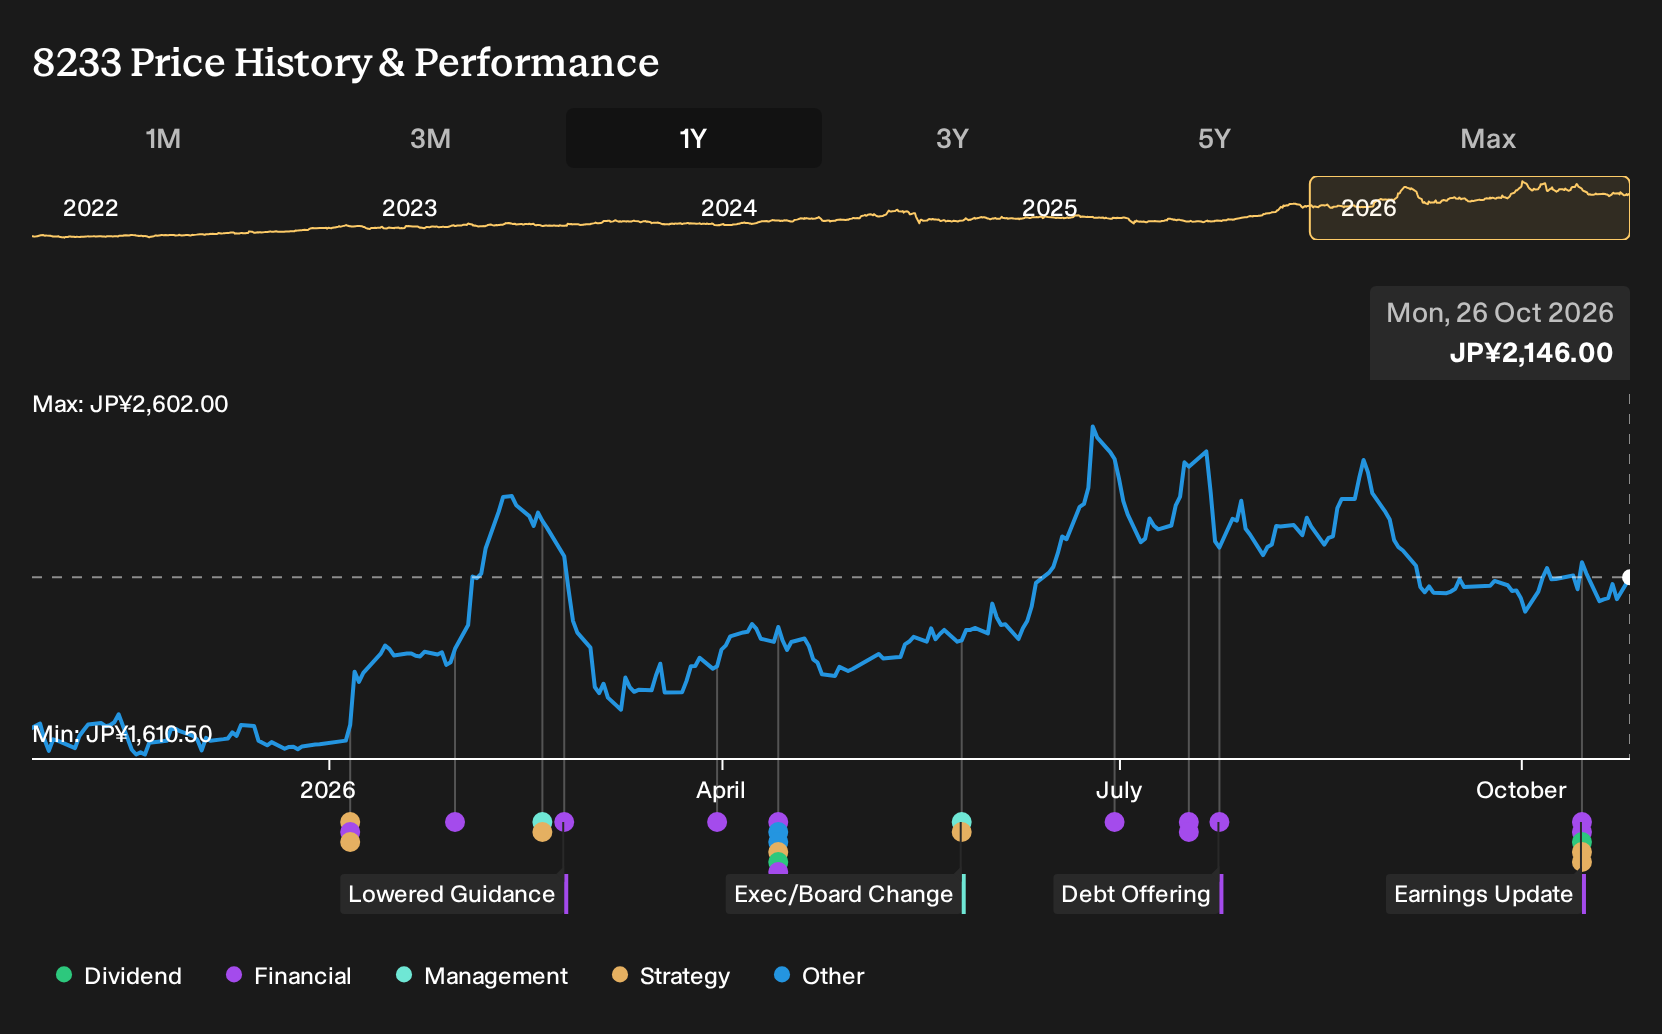
Task: Select lowest orange Strategy marker at 2026 tick
Action: click(350, 842)
